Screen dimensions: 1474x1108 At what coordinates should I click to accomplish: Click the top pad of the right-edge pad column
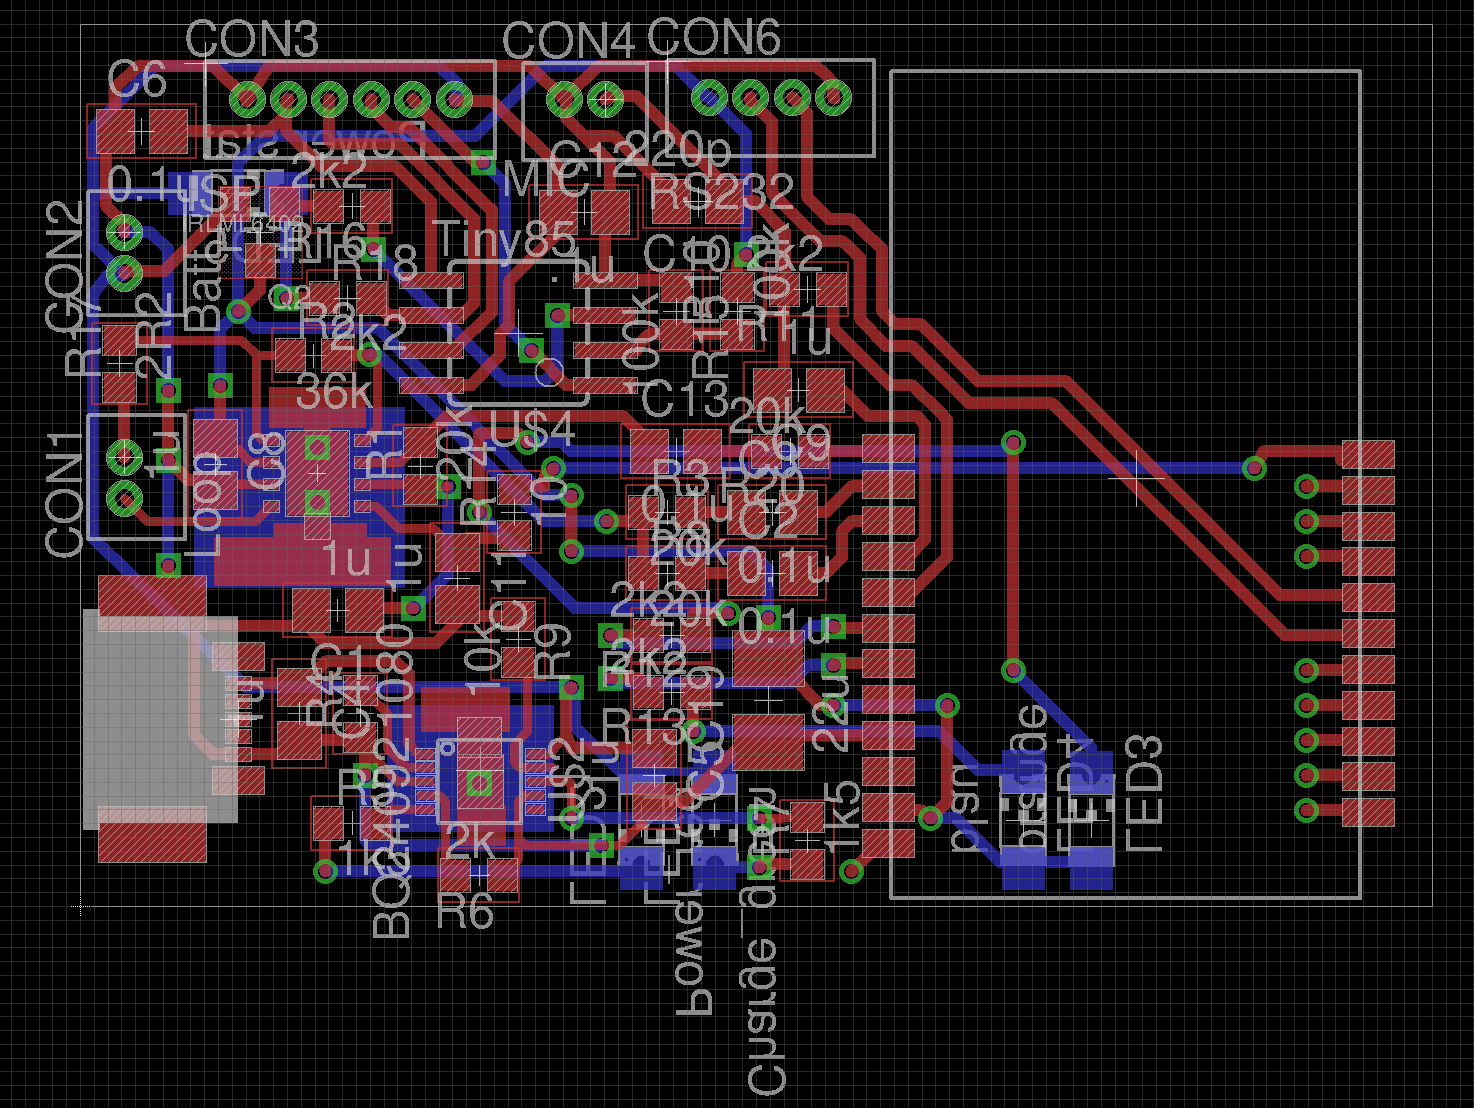click(x=1368, y=455)
